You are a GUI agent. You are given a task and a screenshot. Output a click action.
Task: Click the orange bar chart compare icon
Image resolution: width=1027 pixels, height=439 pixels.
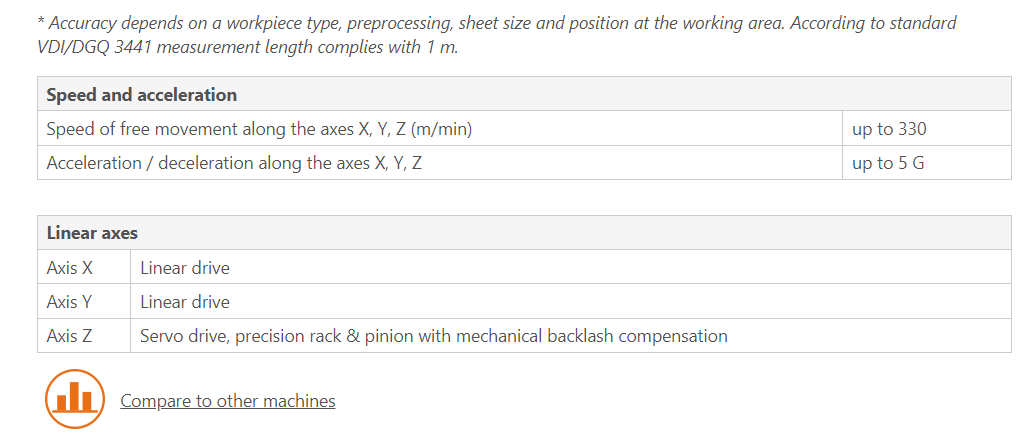75,399
